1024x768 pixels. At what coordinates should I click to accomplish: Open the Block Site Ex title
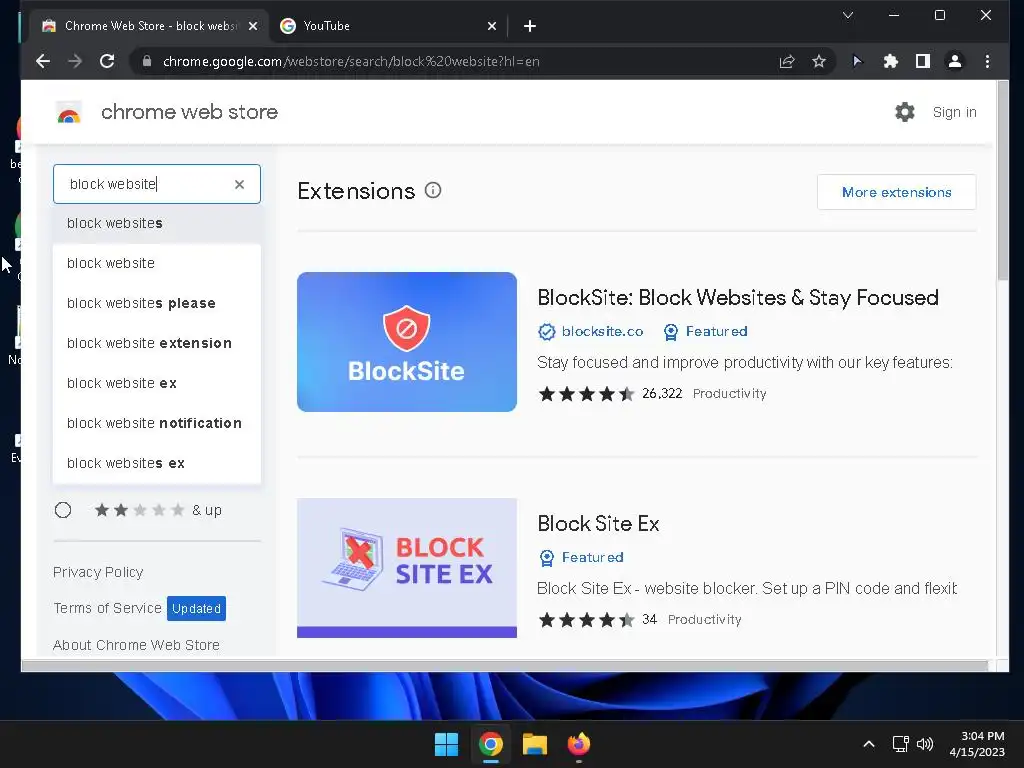click(x=598, y=524)
